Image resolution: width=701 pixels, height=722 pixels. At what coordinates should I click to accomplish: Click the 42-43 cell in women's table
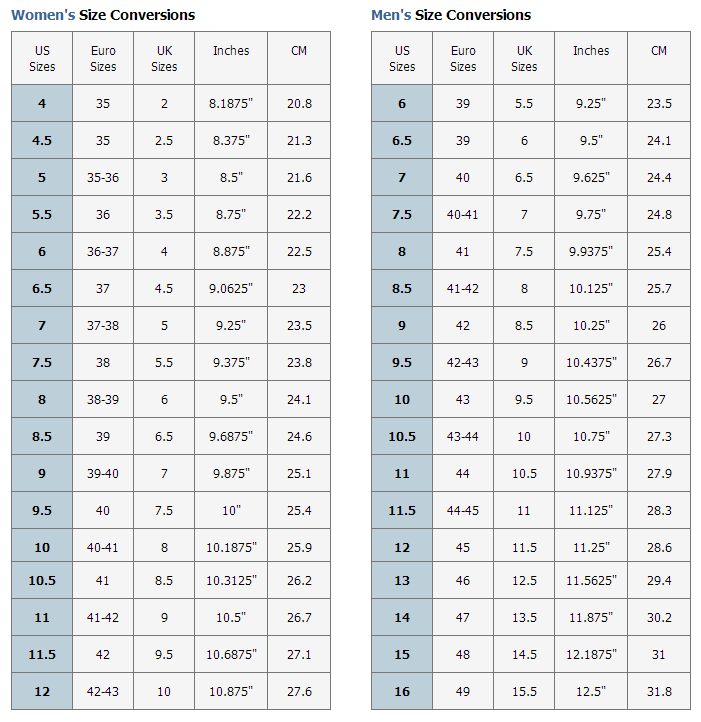[x=103, y=692]
